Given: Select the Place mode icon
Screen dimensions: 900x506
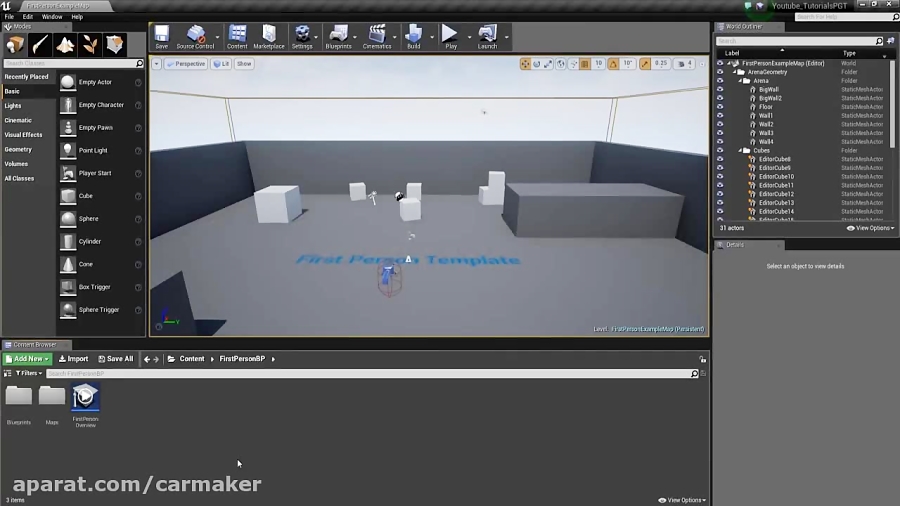Looking at the screenshot, I should point(15,45).
